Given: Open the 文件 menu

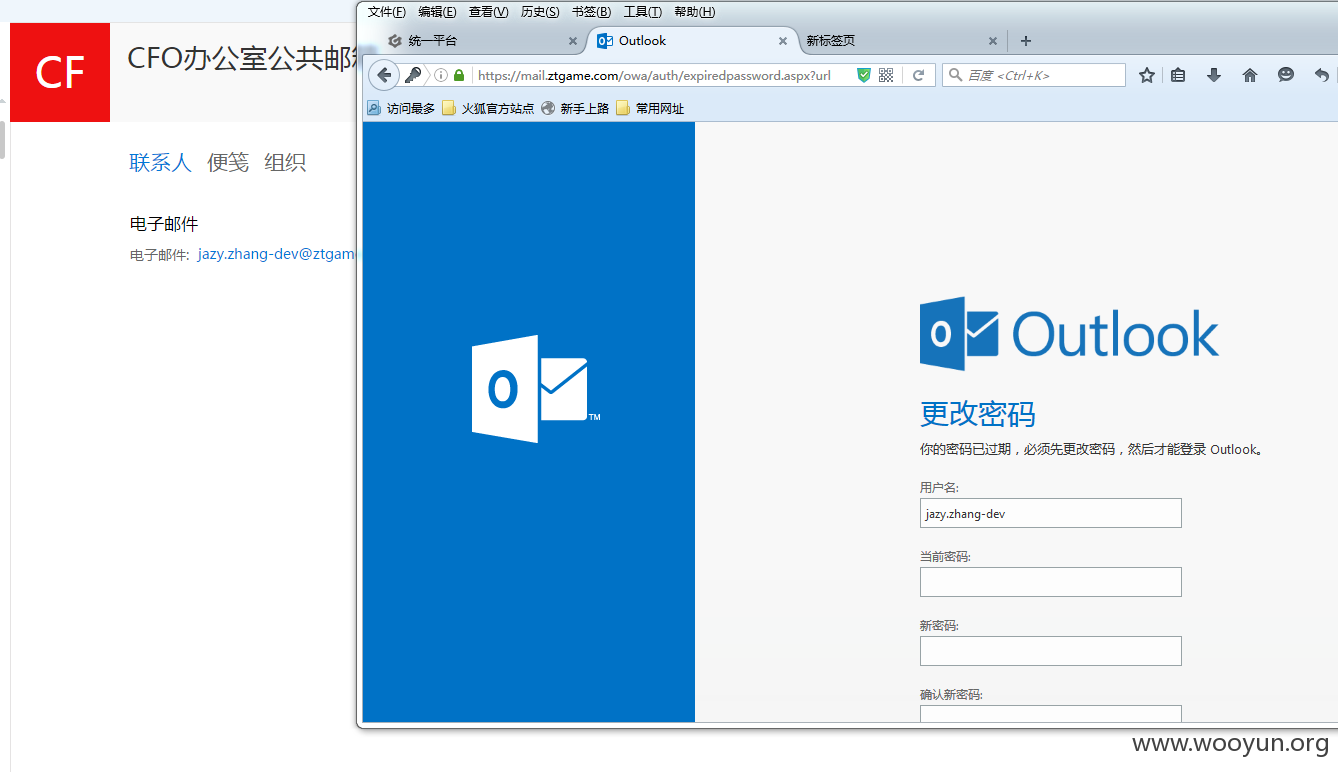Looking at the screenshot, I should pyautogui.click(x=386, y=12).
